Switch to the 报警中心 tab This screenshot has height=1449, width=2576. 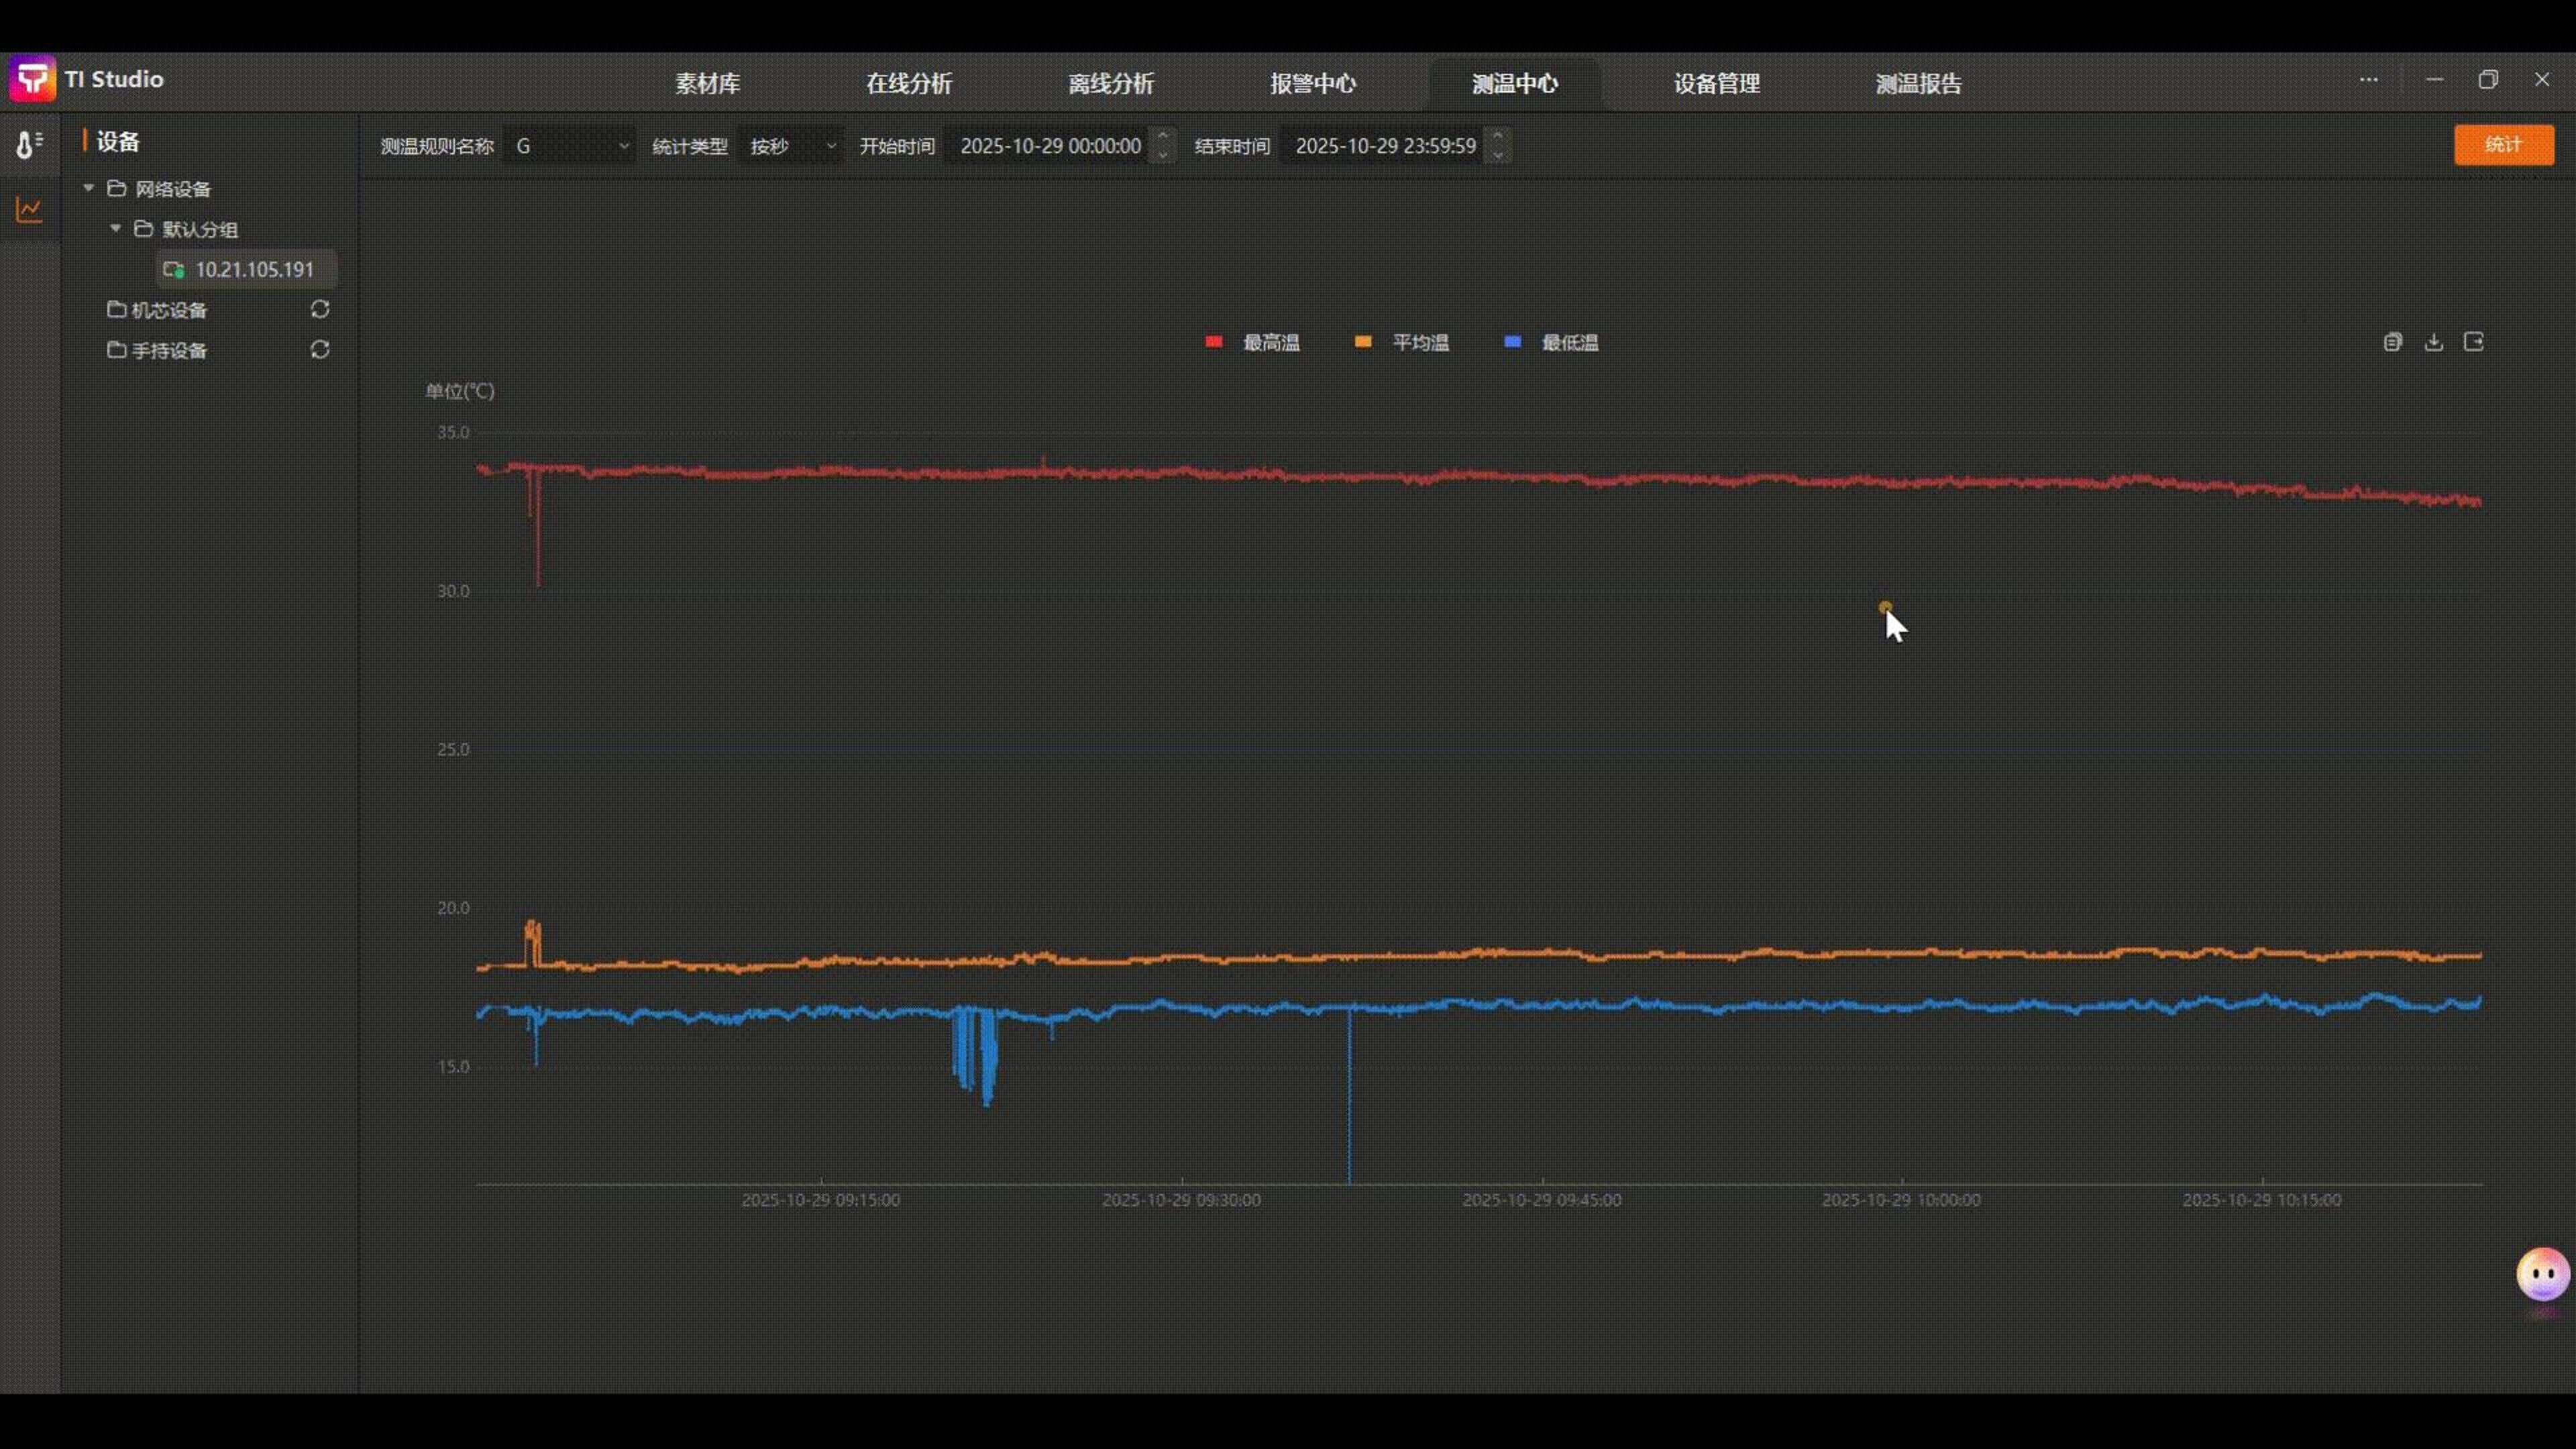pyautogui.click(x=1312, y=84)
